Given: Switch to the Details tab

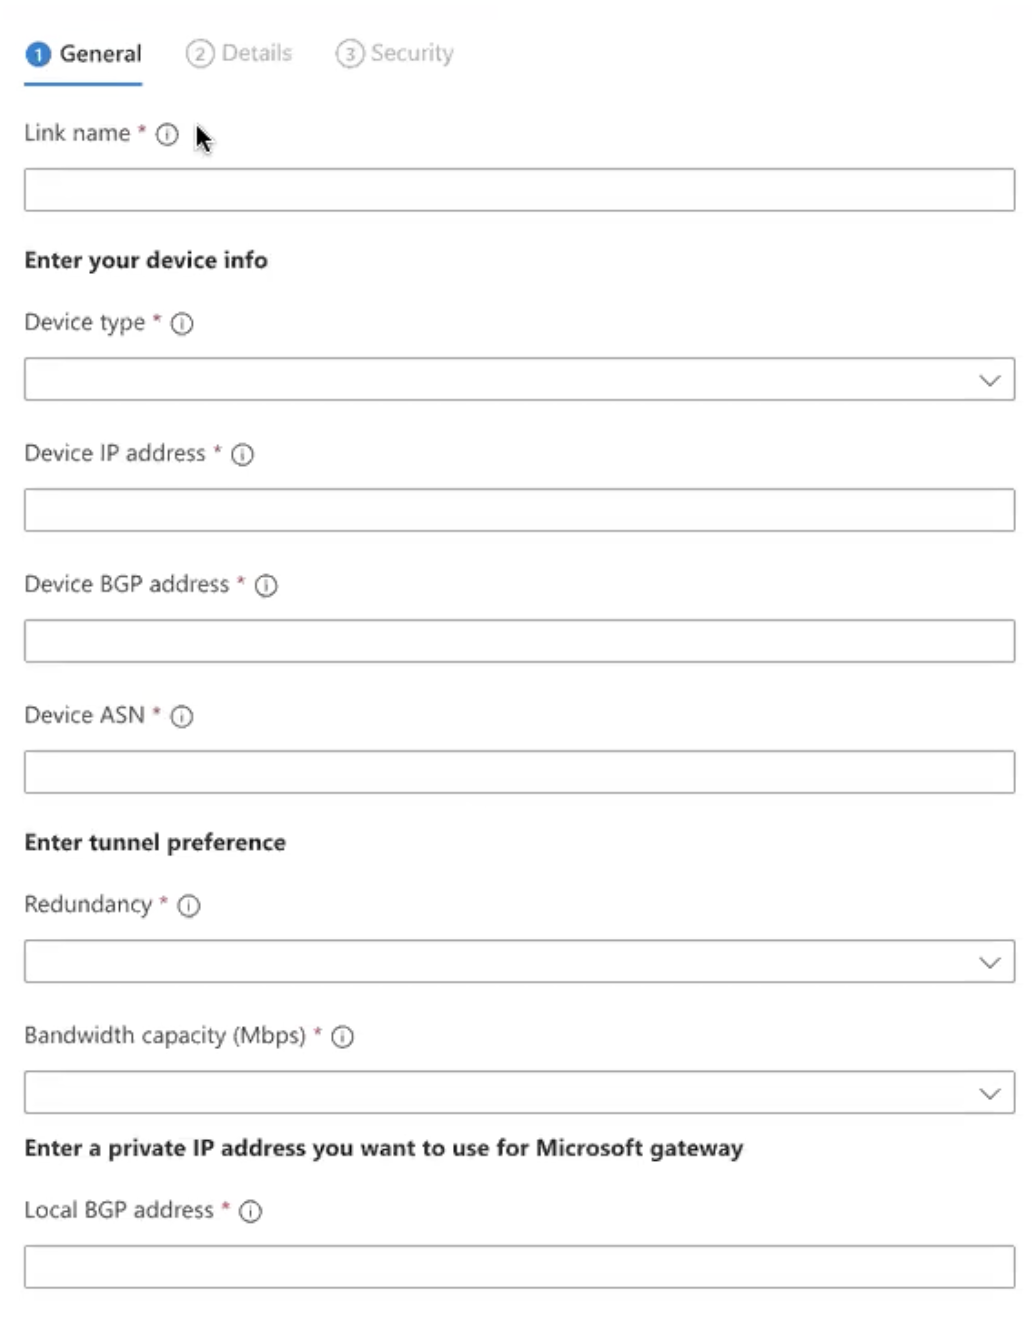Looking at the screenshot, I should pyautogui.click(x=239, y=53).
